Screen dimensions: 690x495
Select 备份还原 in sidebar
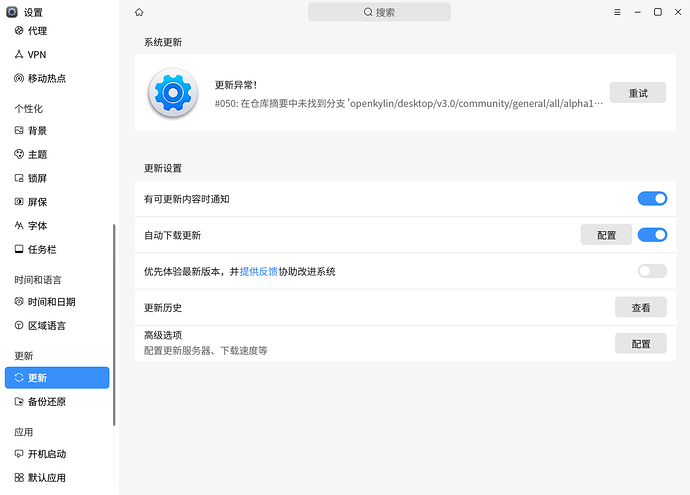pos(57,402)
